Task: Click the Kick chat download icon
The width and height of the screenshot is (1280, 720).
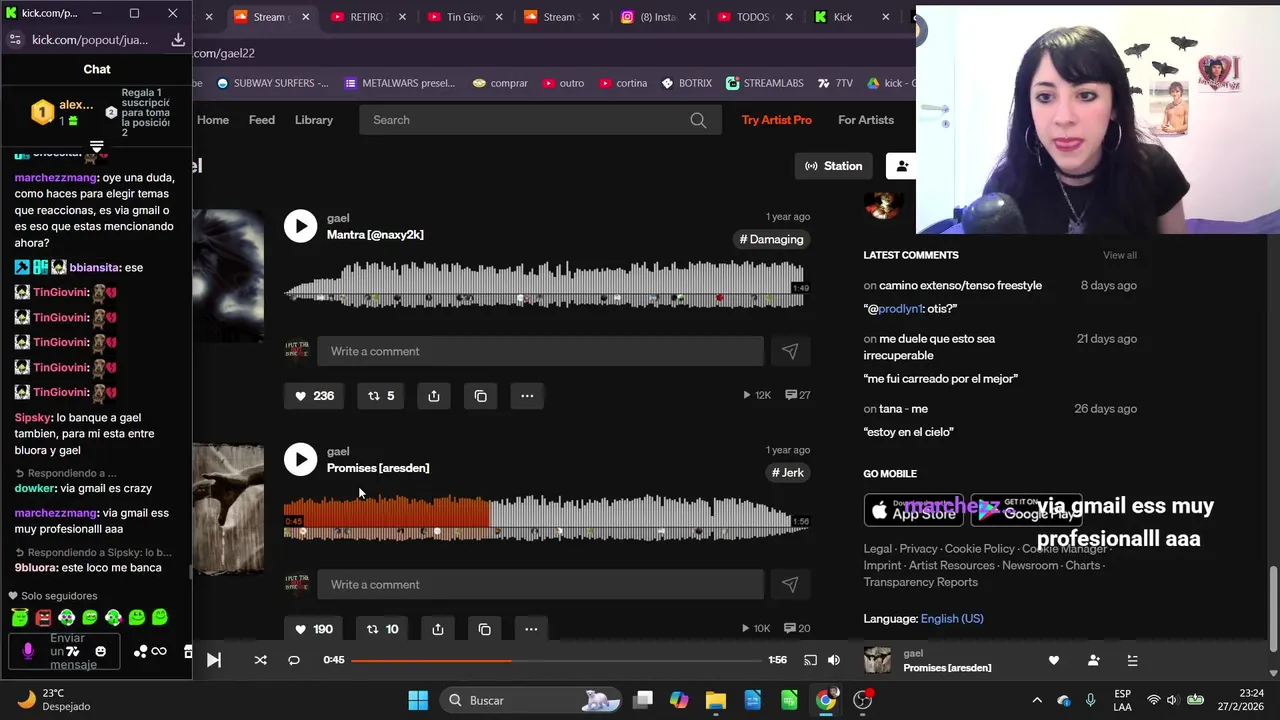Action: click(x=178, y=39)
